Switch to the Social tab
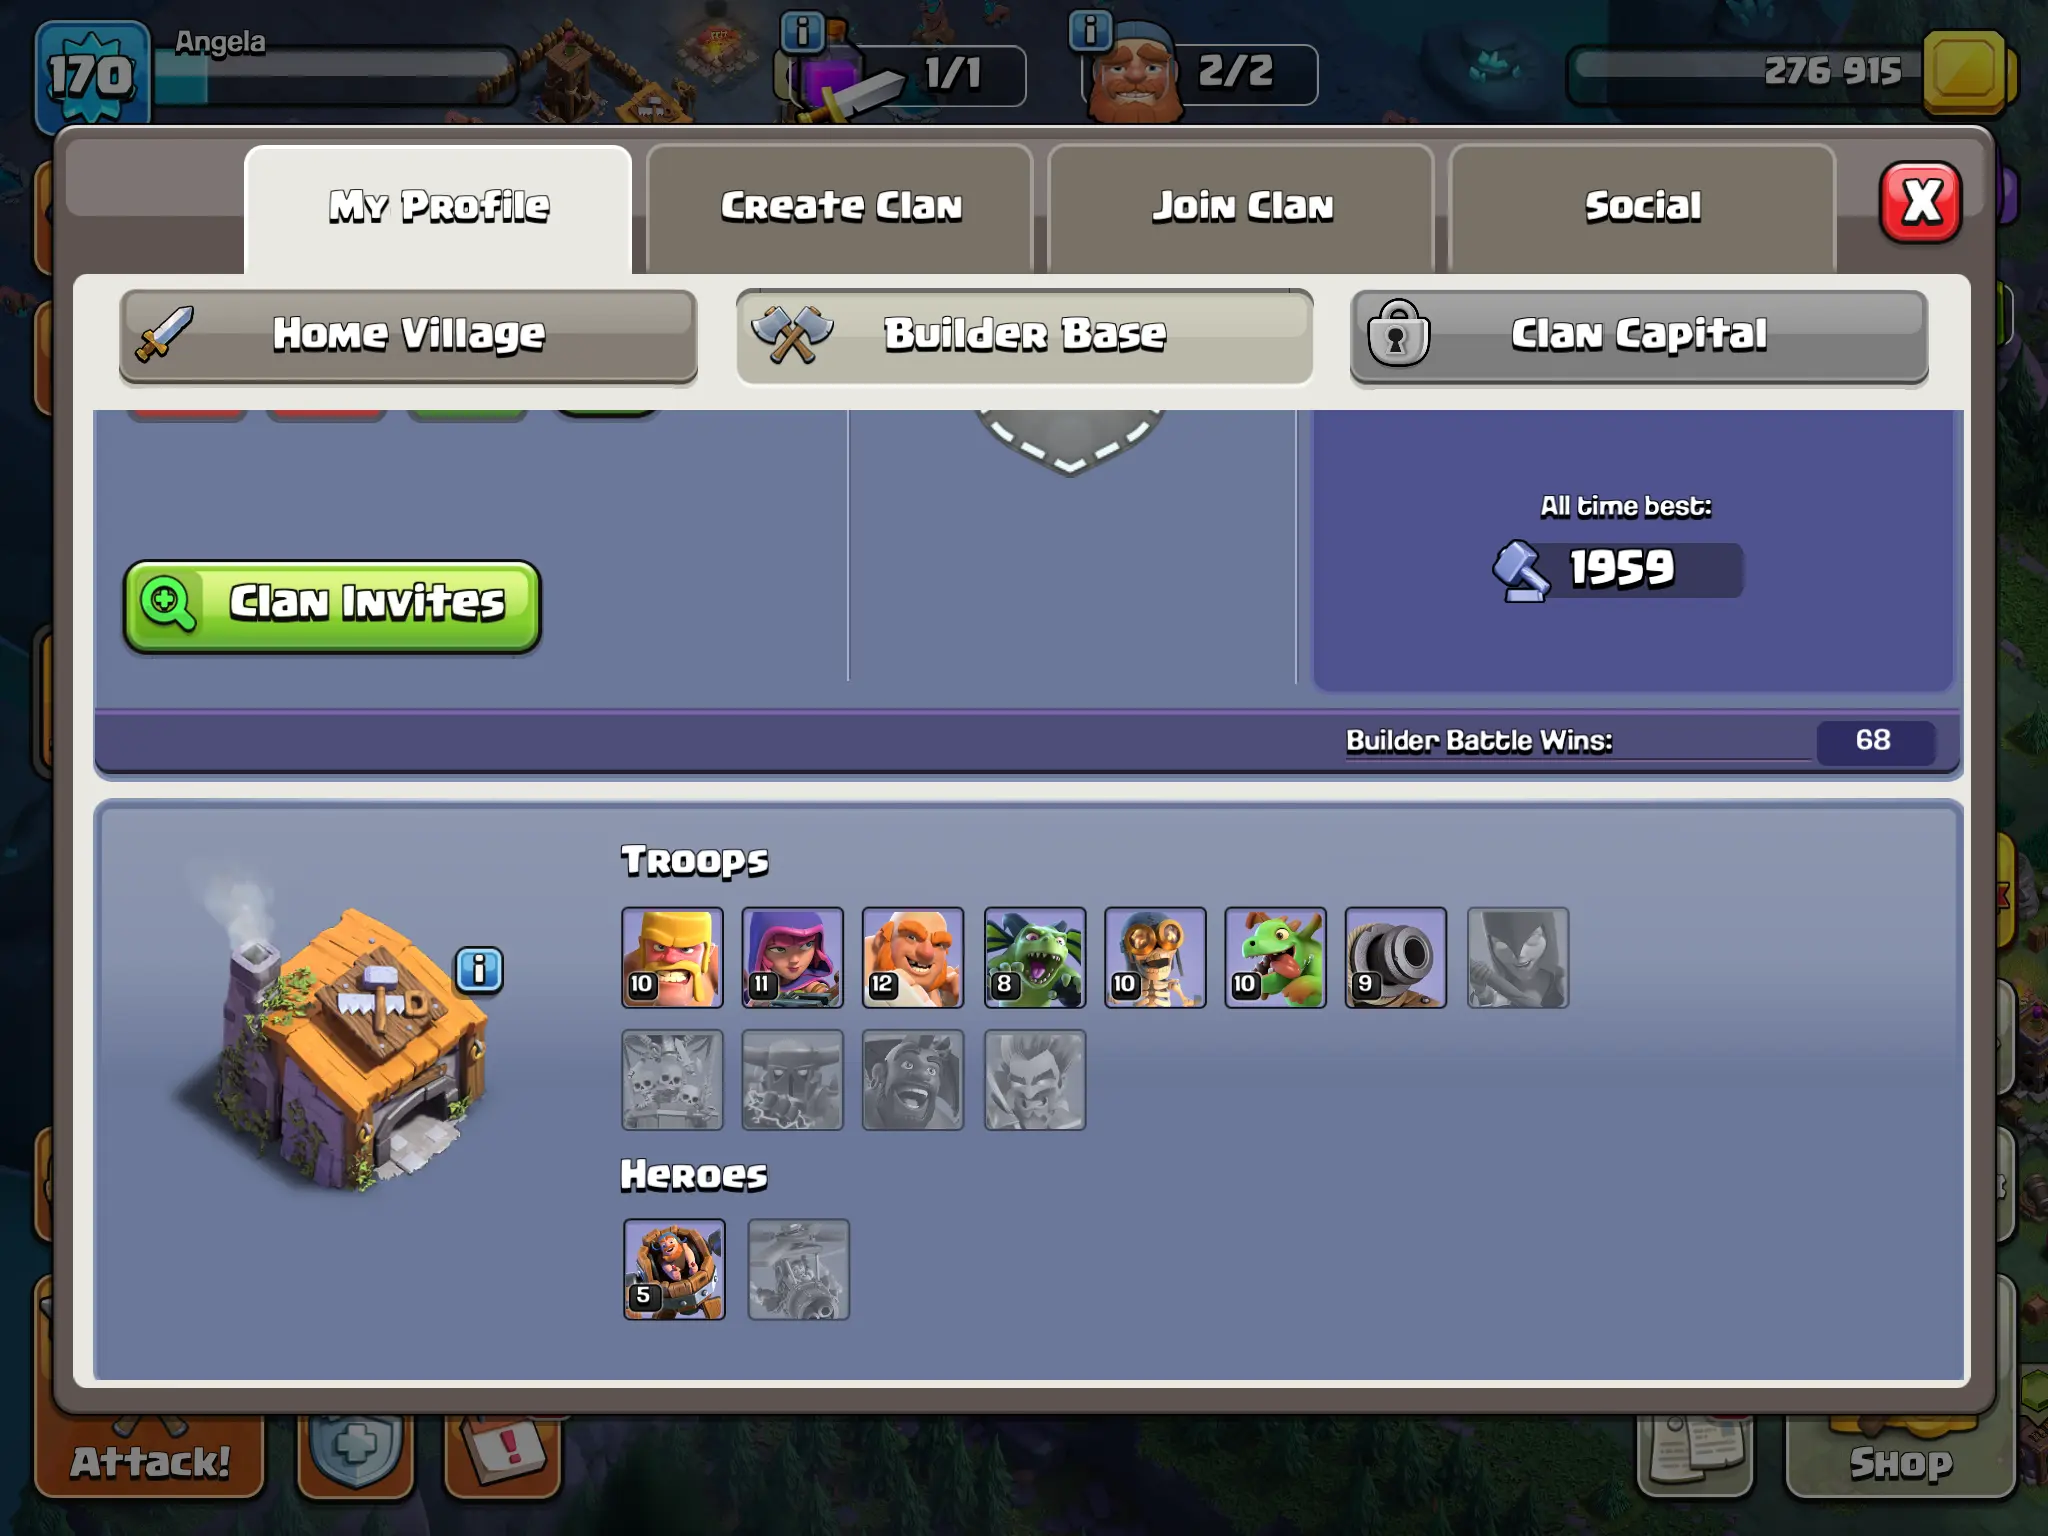The width and height of the screenshot is (2048, 1536). (1642, 207)
